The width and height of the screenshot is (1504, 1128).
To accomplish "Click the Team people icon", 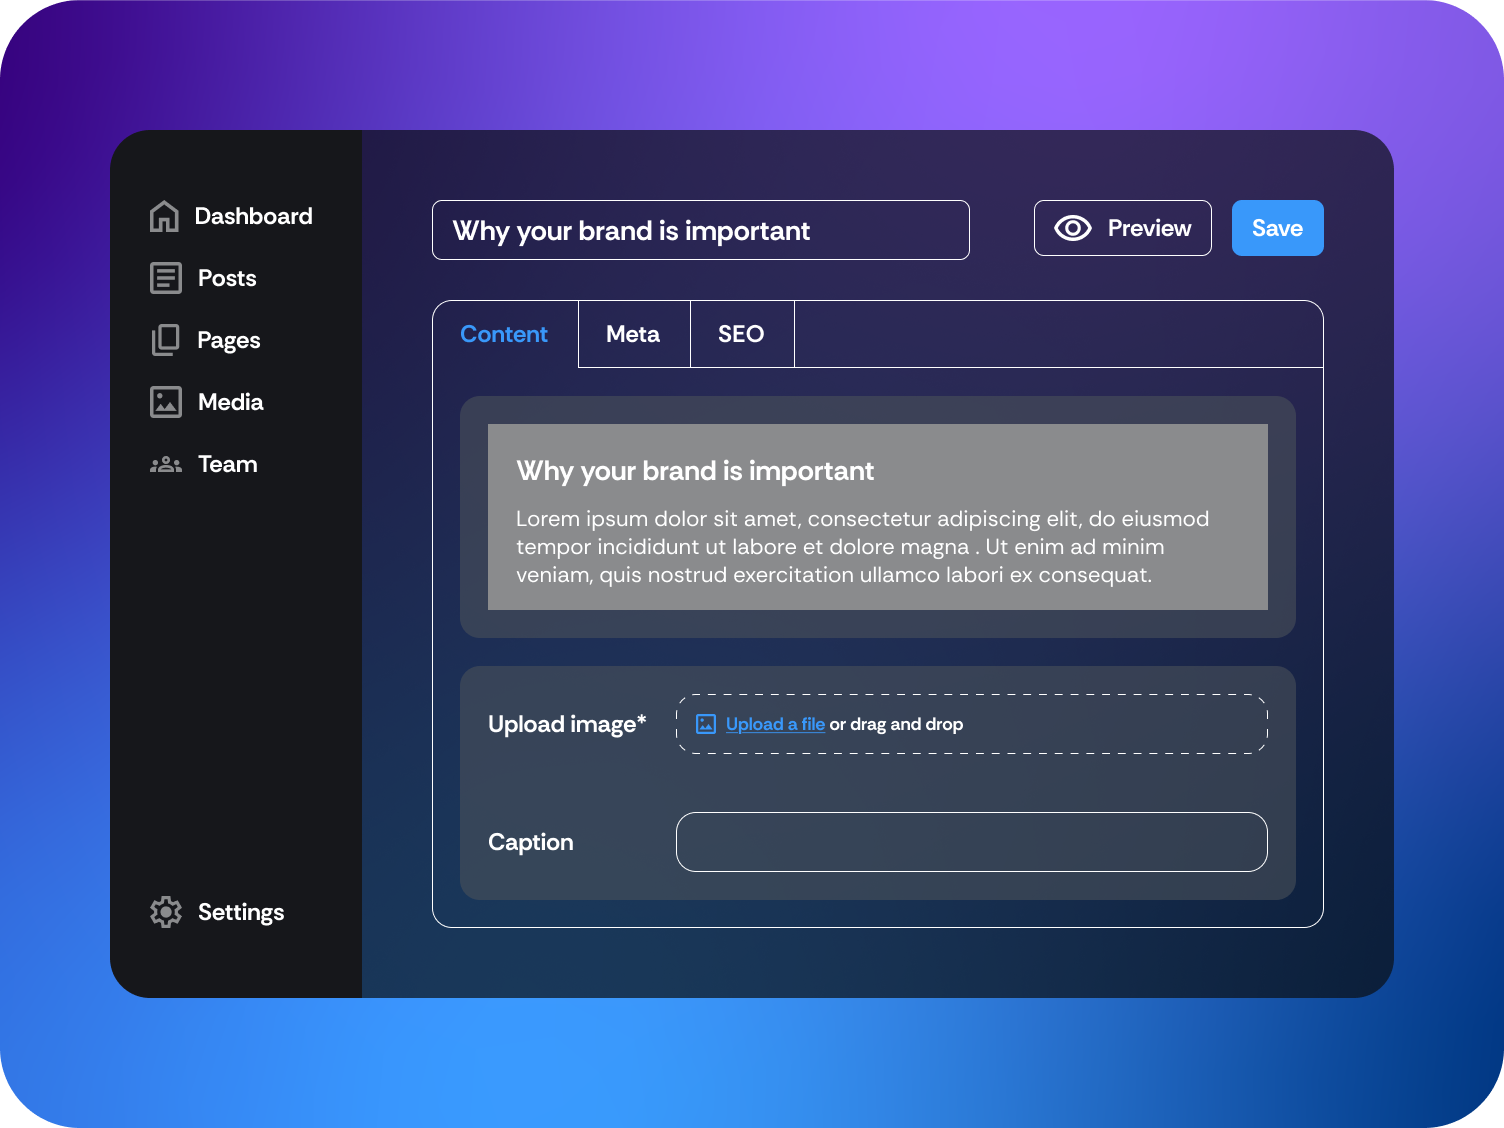I will tap(165, 465).
